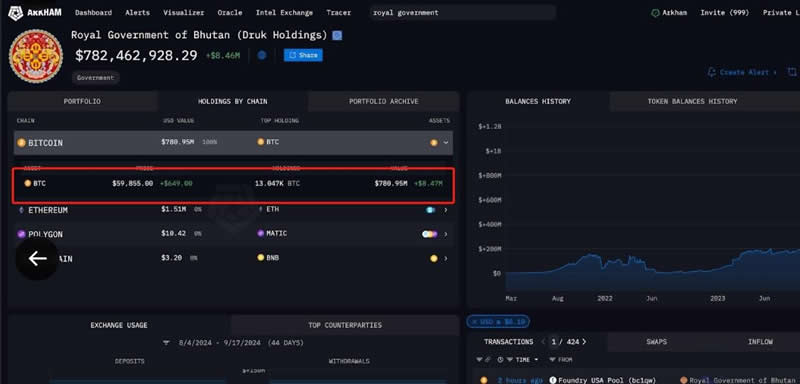Go to next transactions page arrow

coord(584,342)
